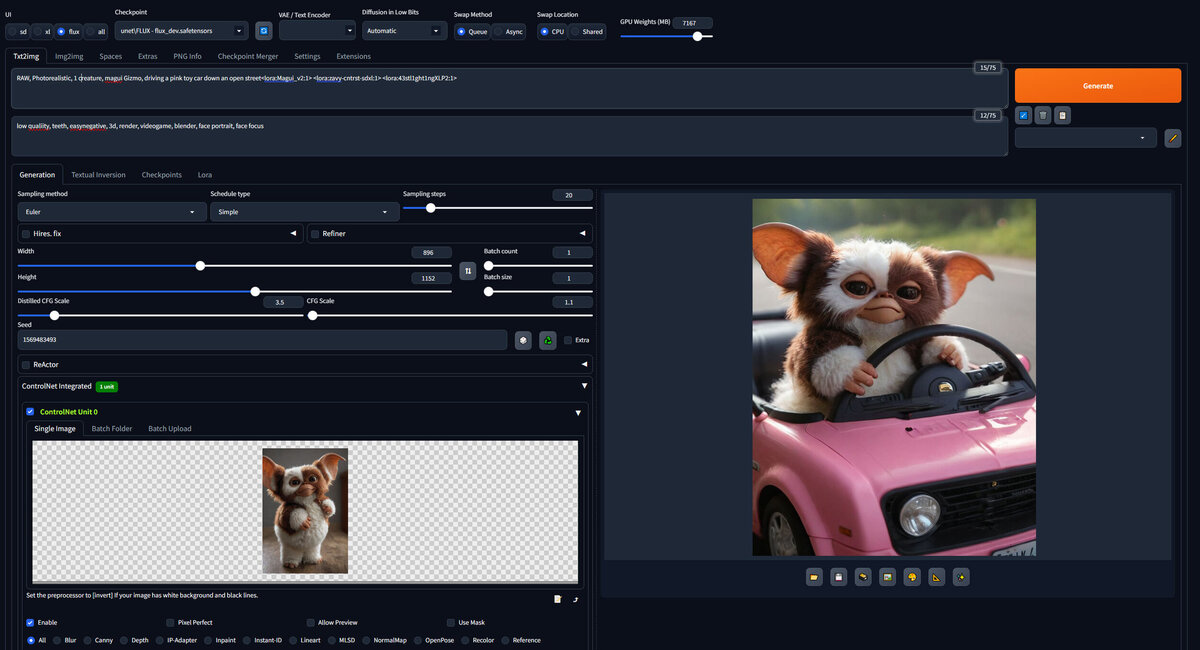Open the Sampling method dropdown set to Euler
The image size is (1200, 650).
pyautogui.click(x=112, y=212)
